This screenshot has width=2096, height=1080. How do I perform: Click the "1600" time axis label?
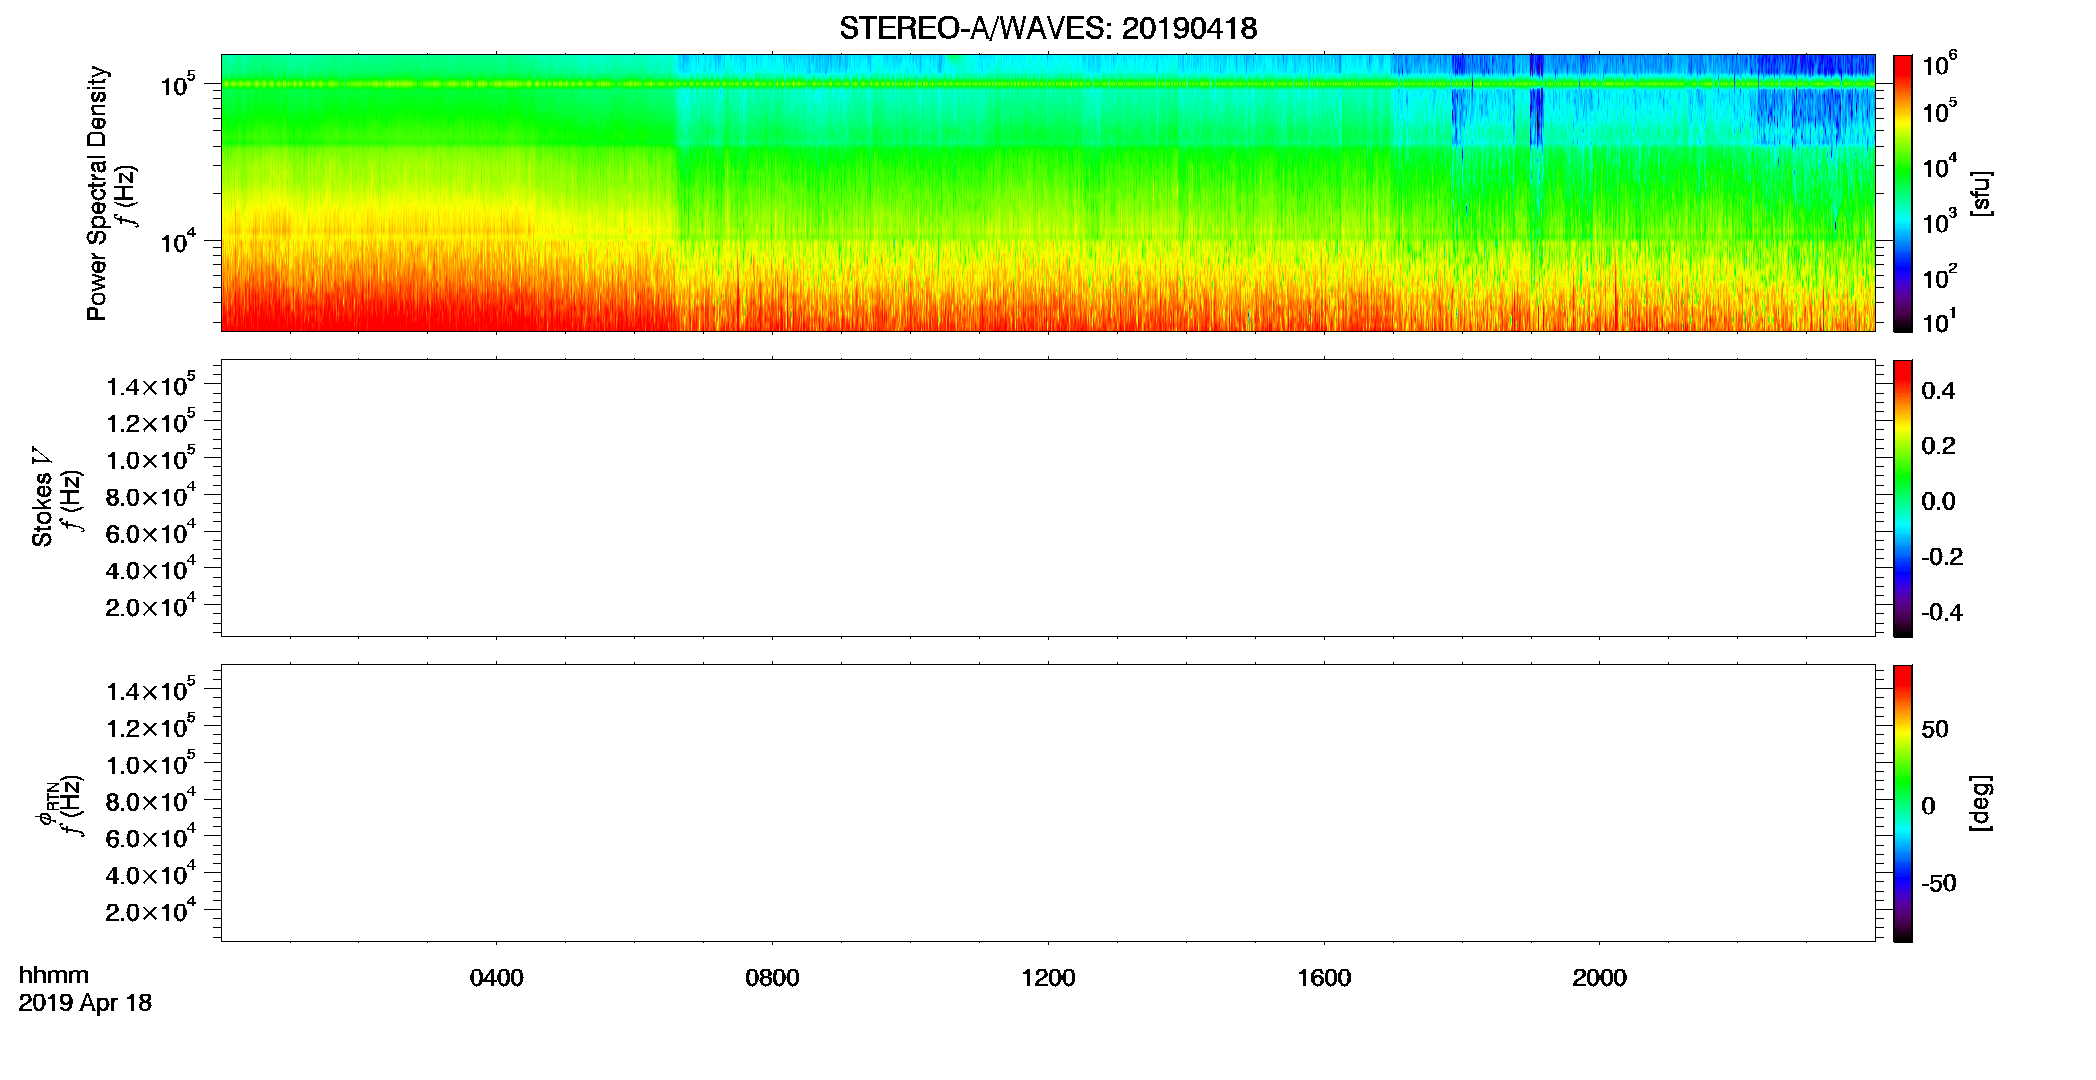(1324, 978)
